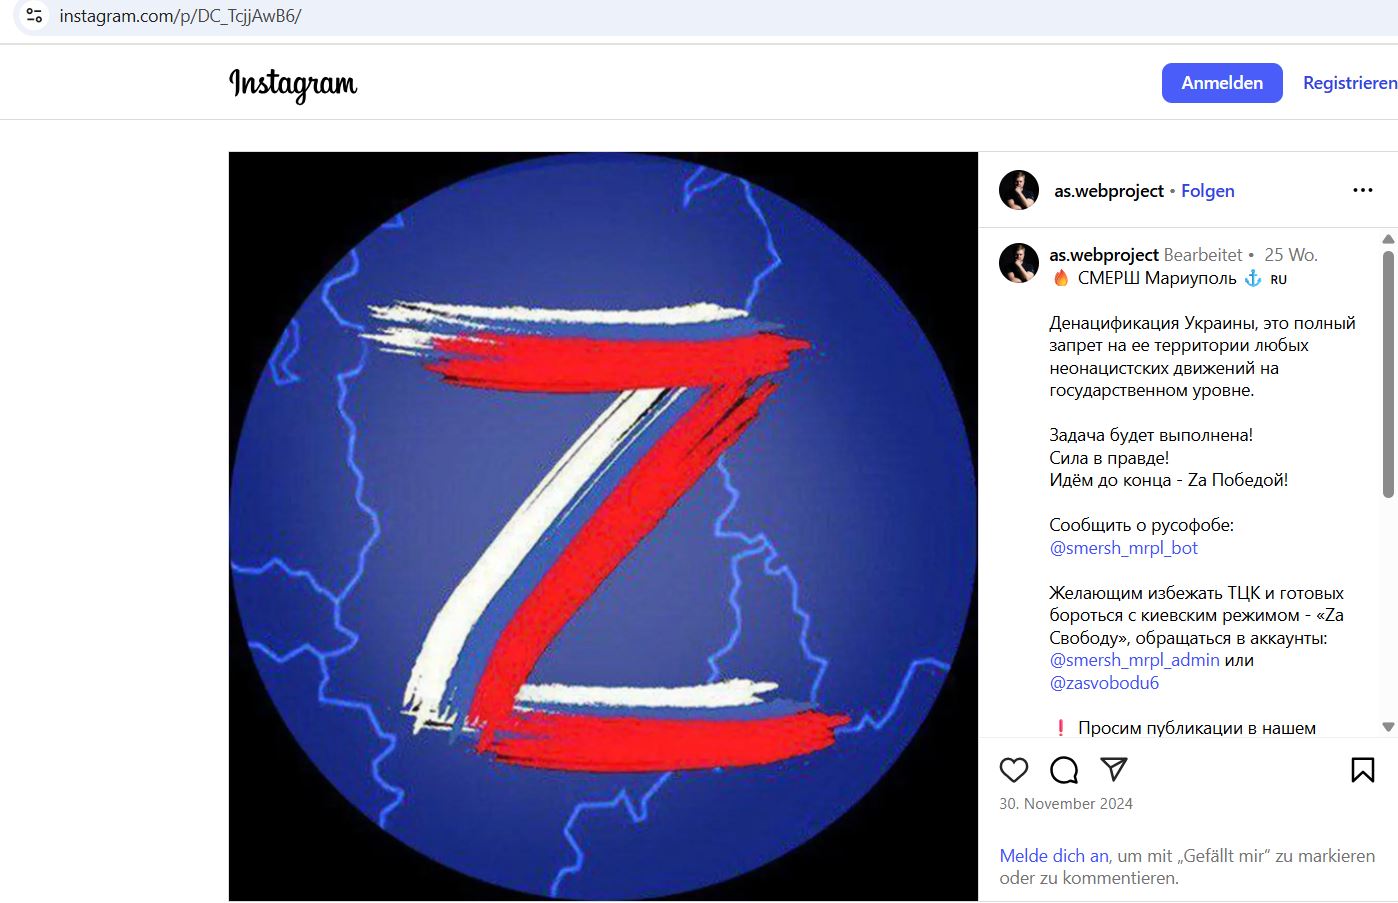Screen dimensions: 1398x903
Task: Click the Anmelden button
Action: point(1222,83)
